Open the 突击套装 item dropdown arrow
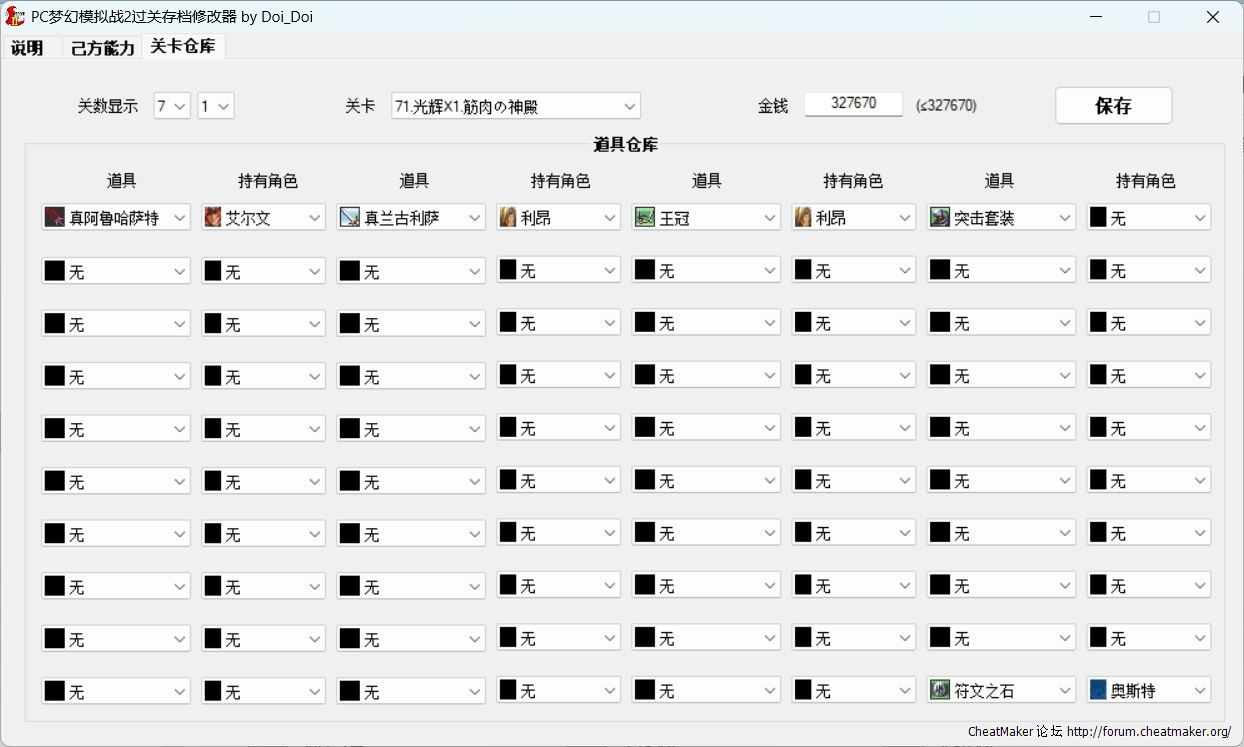The height and width of the screenshot is (747, 1244). coord(1064,217)
